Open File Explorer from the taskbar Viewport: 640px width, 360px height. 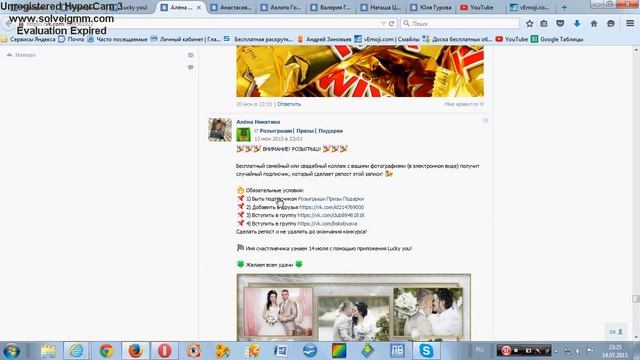[48, 351]
